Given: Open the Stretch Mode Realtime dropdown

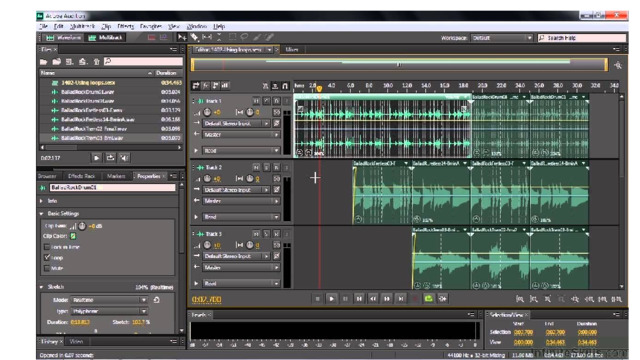Looking at the screenshot, I should pos(109,300).
